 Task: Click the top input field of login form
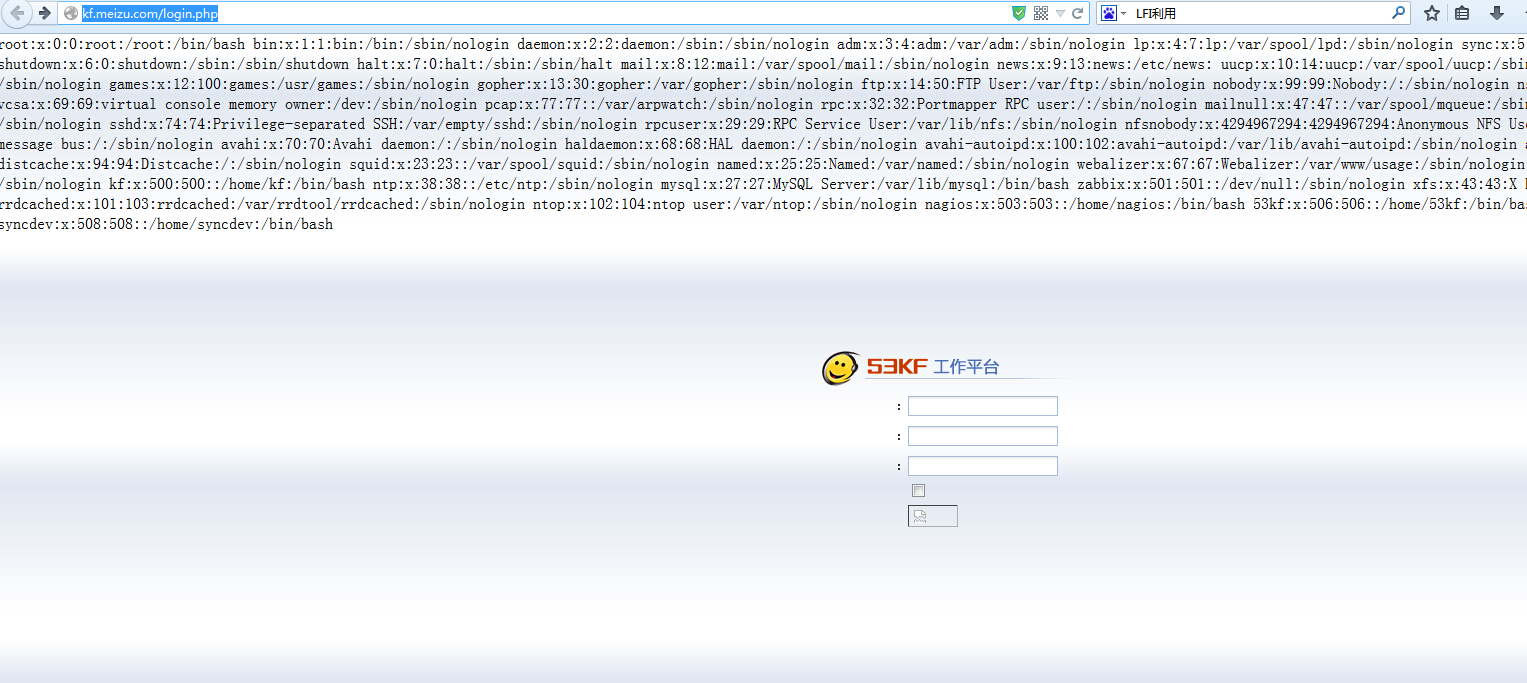pos(983,406)
